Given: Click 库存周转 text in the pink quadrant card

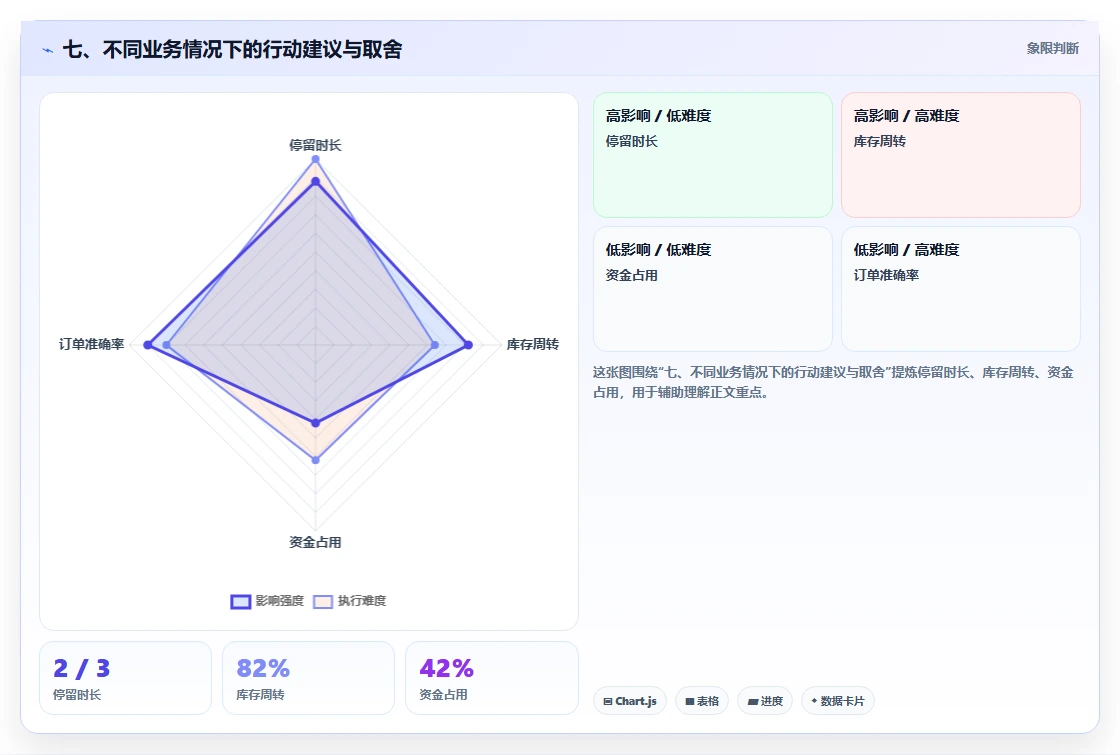Looking at the screenshot, I should tap(879, 141).
